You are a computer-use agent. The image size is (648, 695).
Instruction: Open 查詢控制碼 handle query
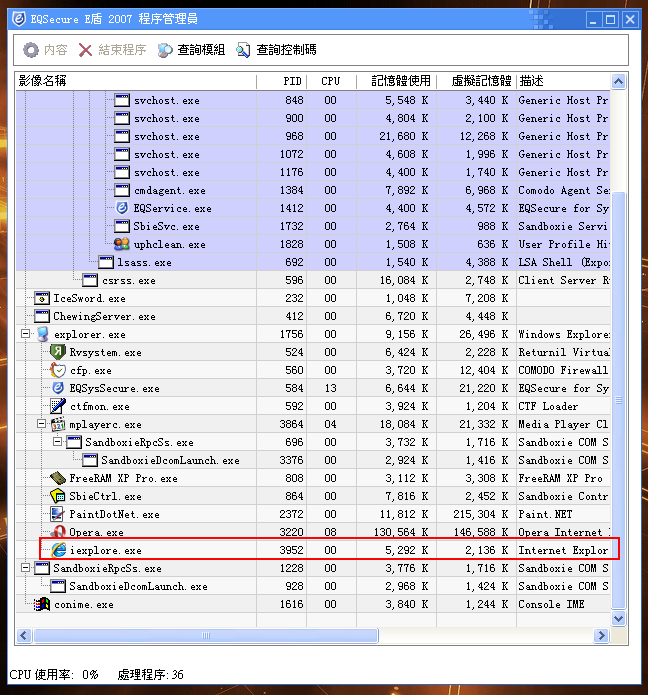[x=276, y=50]
